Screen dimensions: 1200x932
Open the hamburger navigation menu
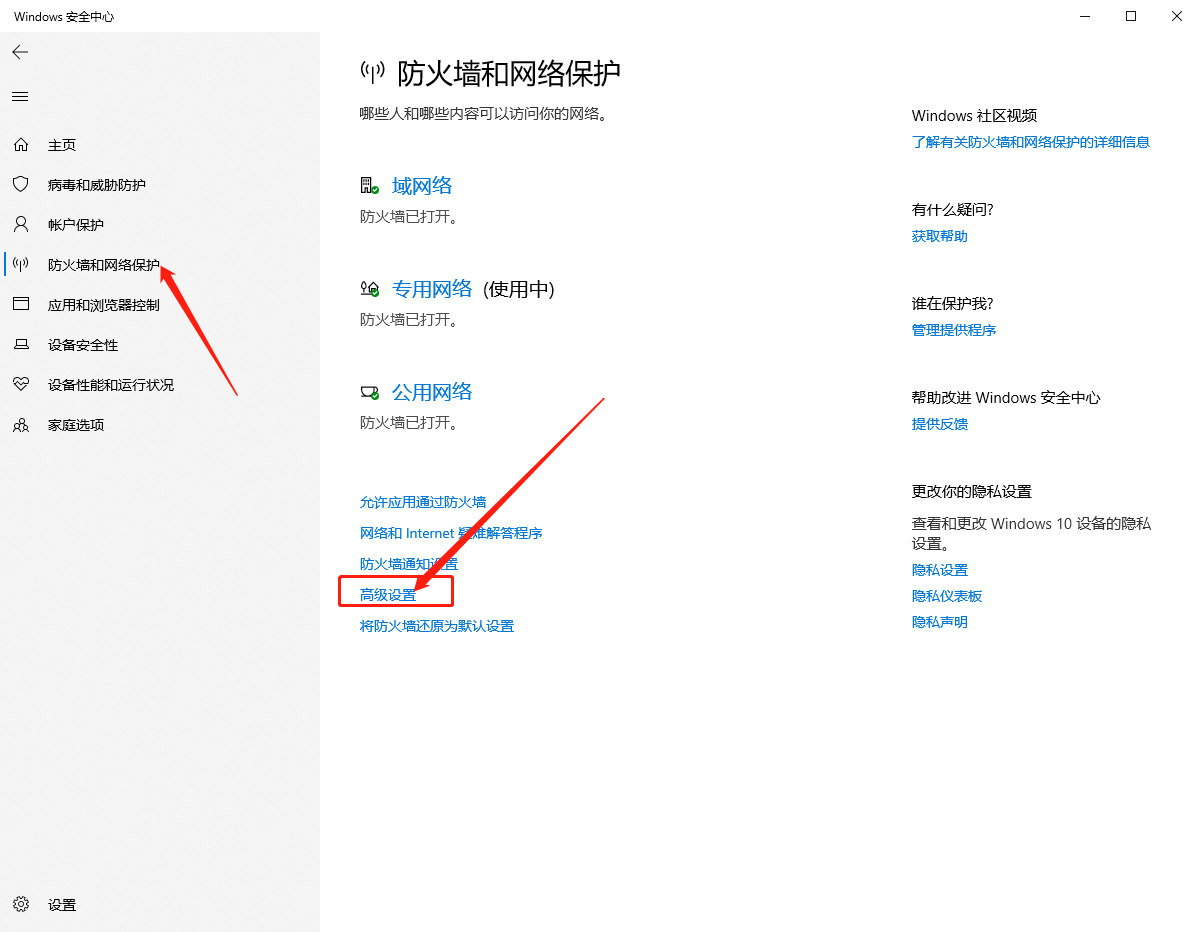click(20, 97)
